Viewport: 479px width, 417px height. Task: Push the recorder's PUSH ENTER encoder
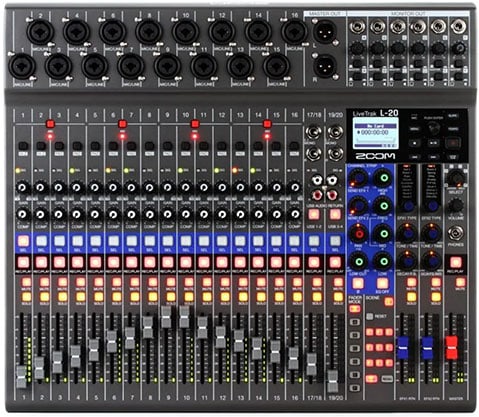point(433,128)
